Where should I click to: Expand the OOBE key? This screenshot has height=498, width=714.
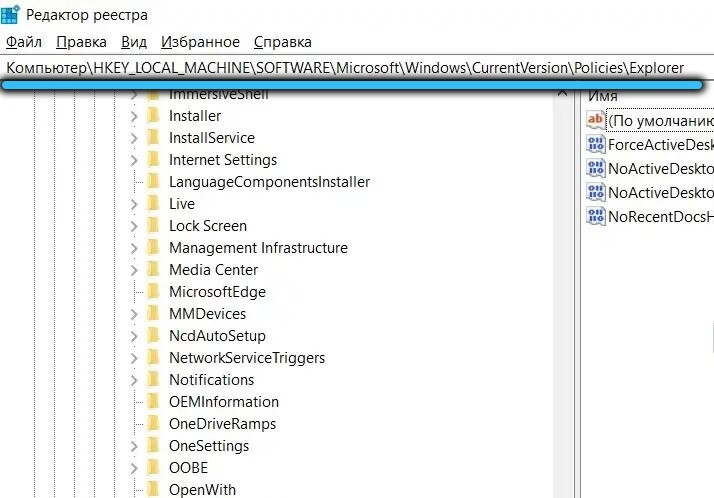click(x=134, y=468)
